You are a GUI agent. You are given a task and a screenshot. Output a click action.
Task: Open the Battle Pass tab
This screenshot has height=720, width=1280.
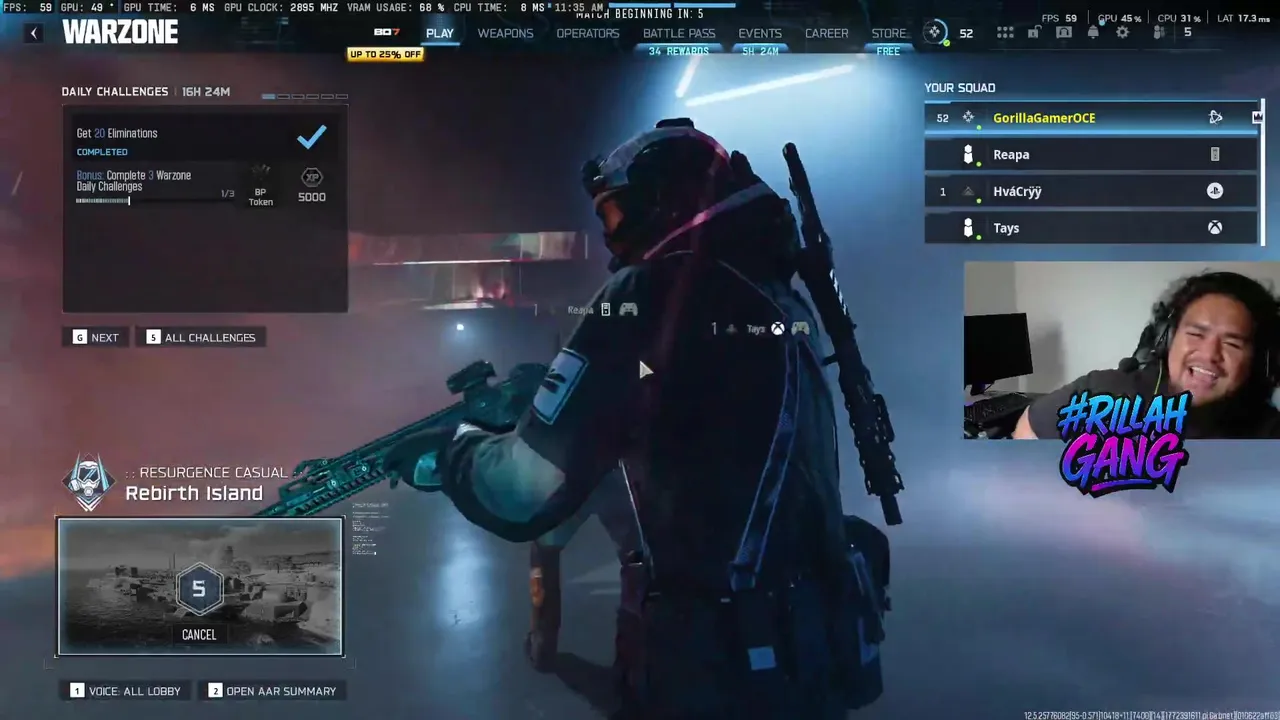679,33
